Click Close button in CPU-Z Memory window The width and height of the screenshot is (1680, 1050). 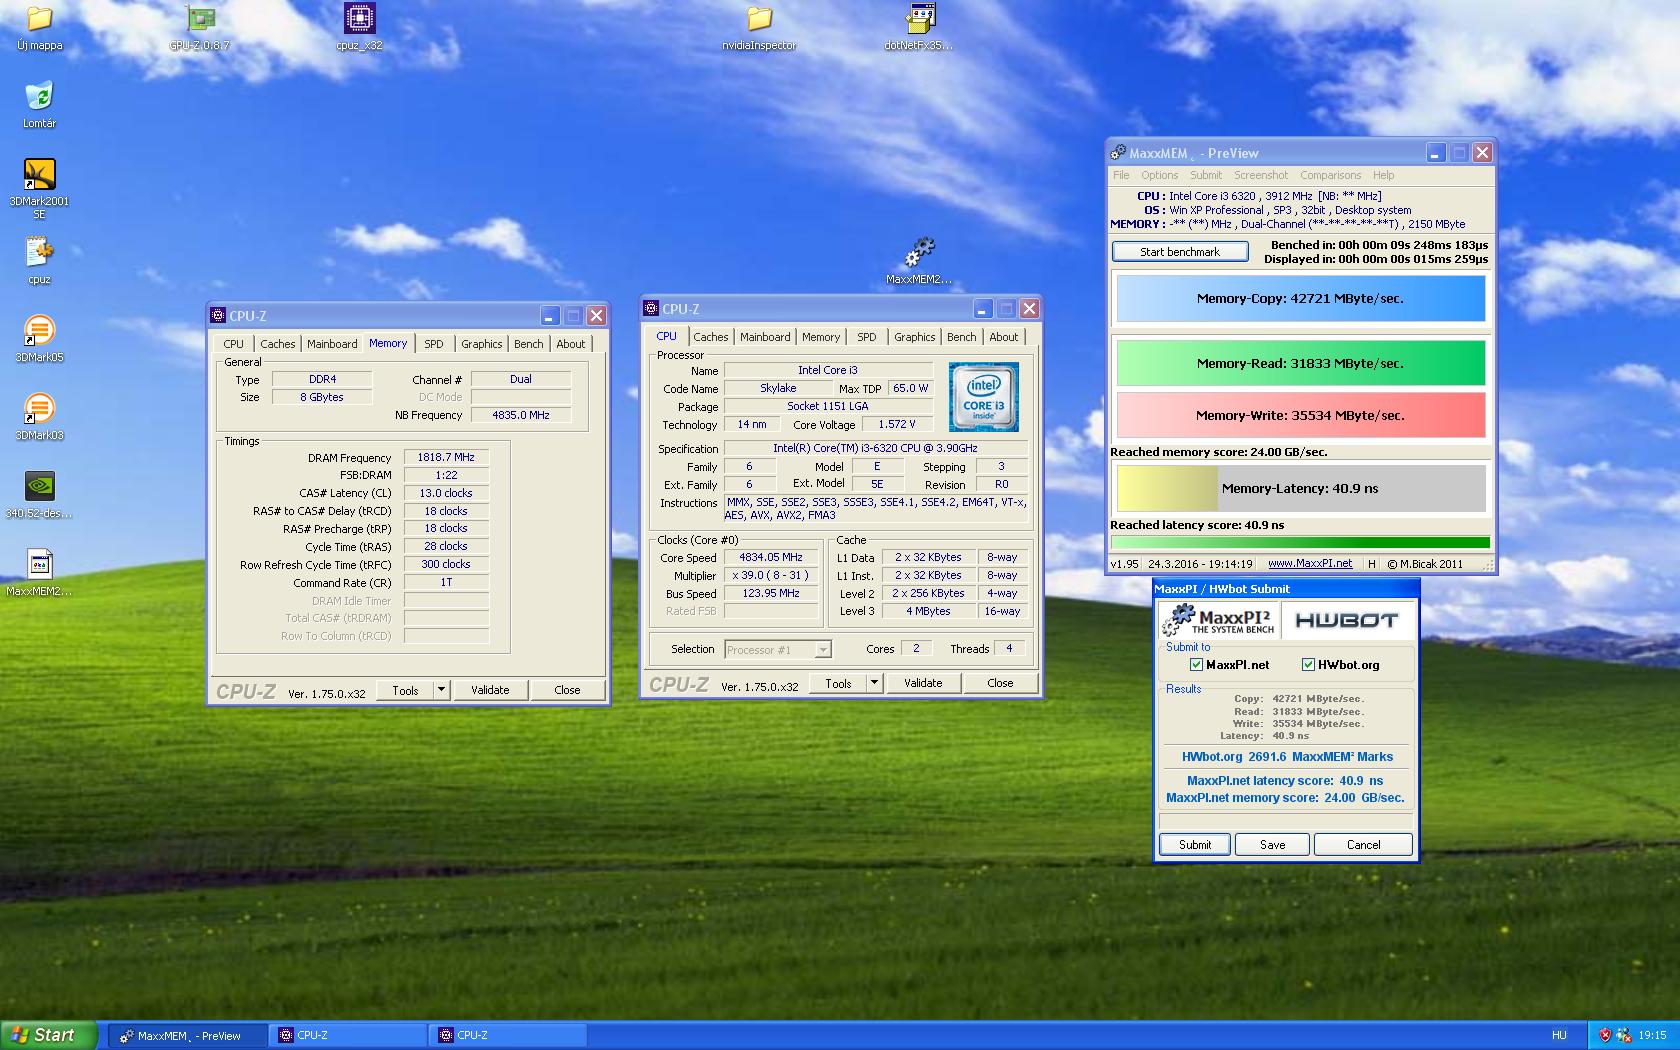click(567, 690)
